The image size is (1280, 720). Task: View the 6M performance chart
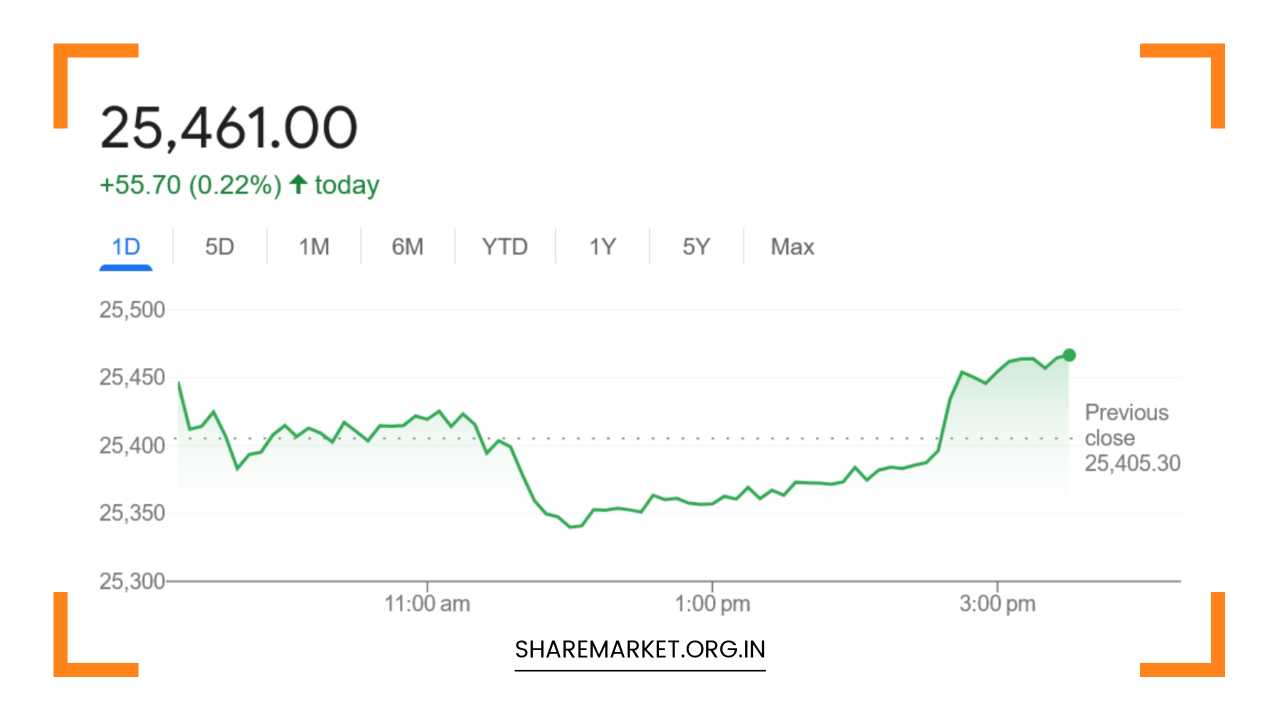(408, 246)
